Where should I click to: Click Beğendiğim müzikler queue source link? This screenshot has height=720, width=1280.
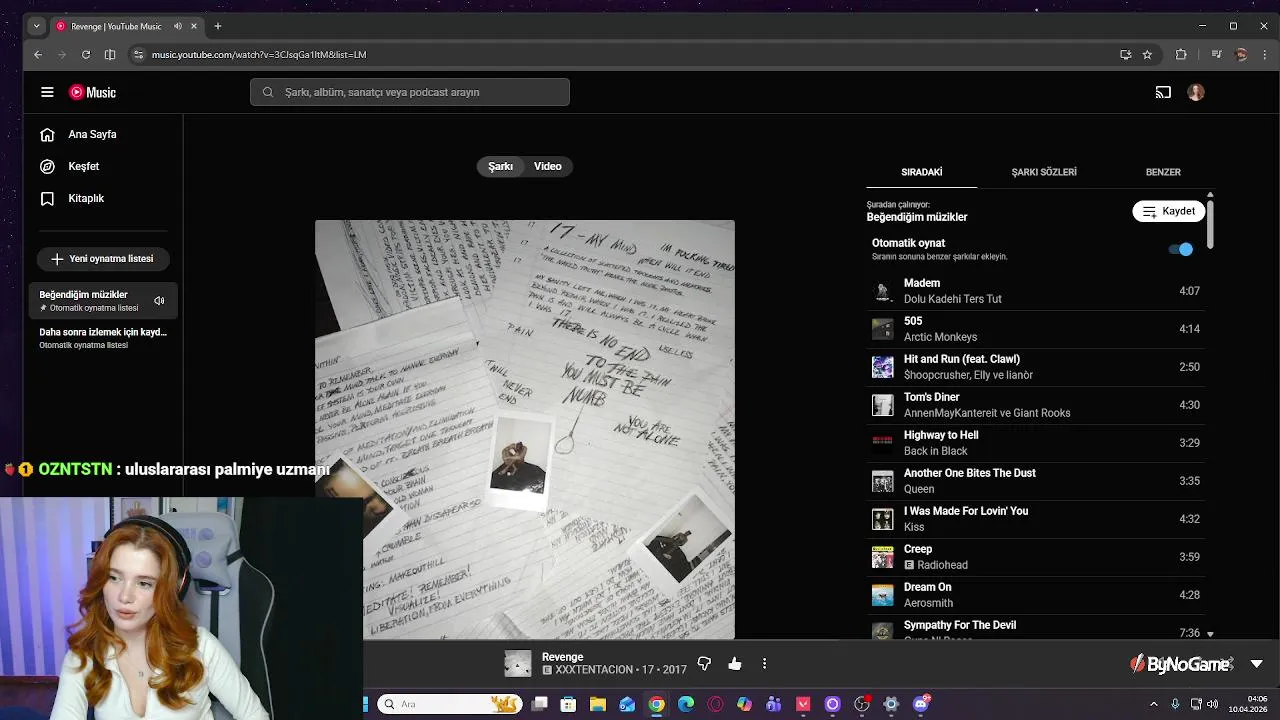point(917,217)
